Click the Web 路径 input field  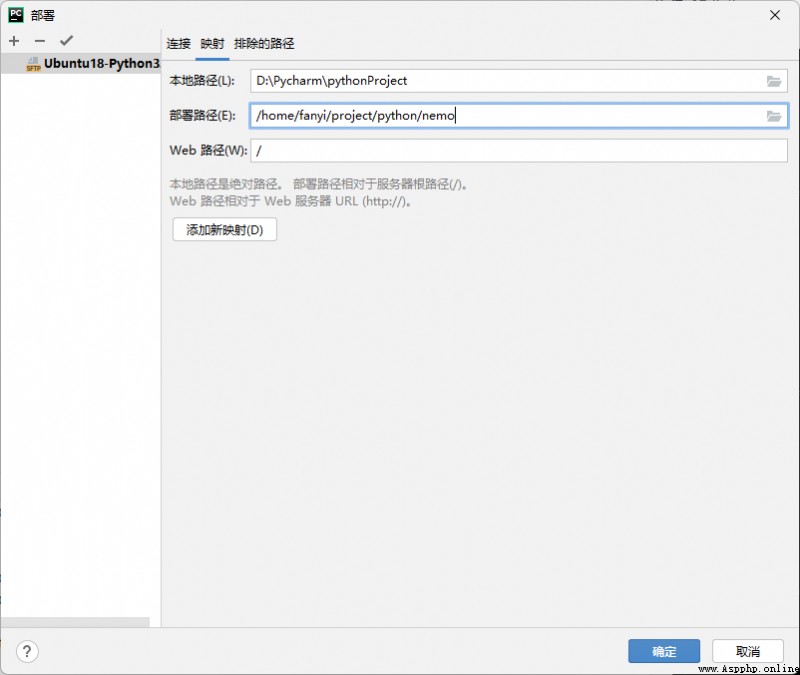[519, 151]
